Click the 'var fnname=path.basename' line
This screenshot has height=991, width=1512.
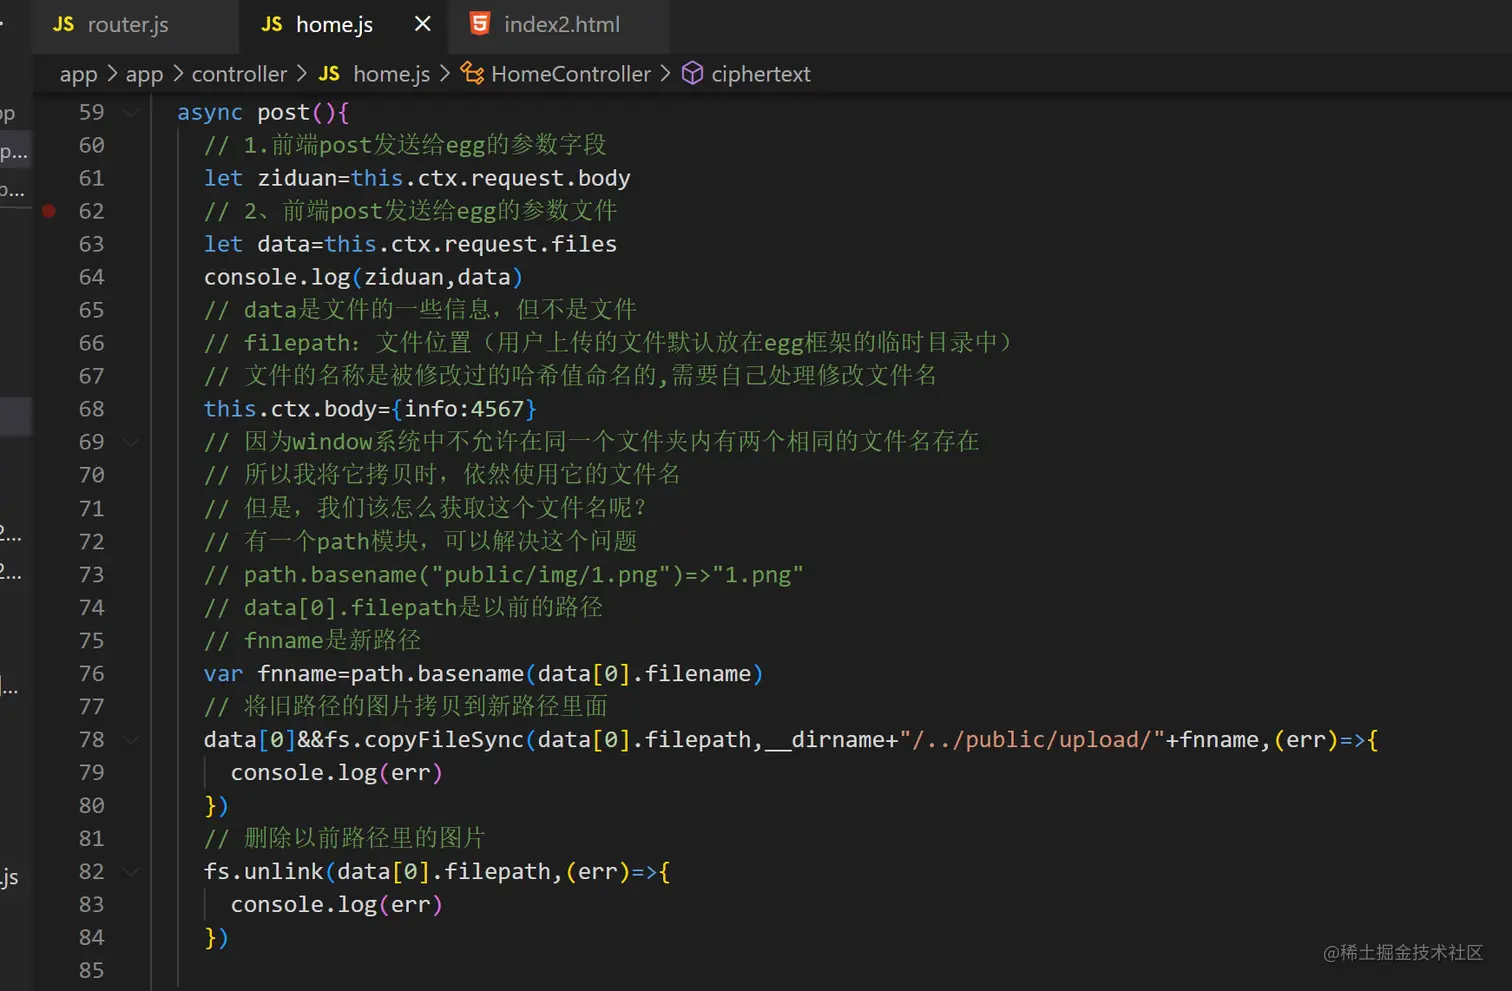click(x=483, y=674)
